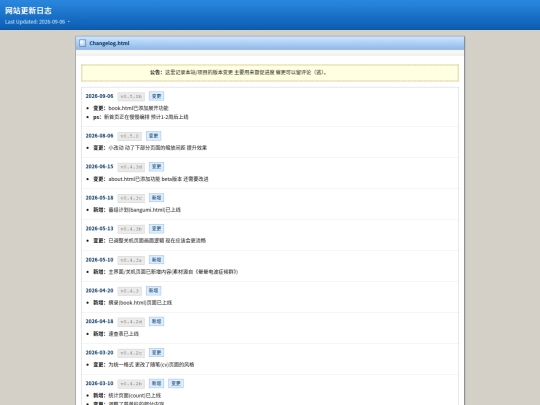Click the ps: note line under 2026-09-06
This screenshot has width=540, height=405.
tap(141, 117)
